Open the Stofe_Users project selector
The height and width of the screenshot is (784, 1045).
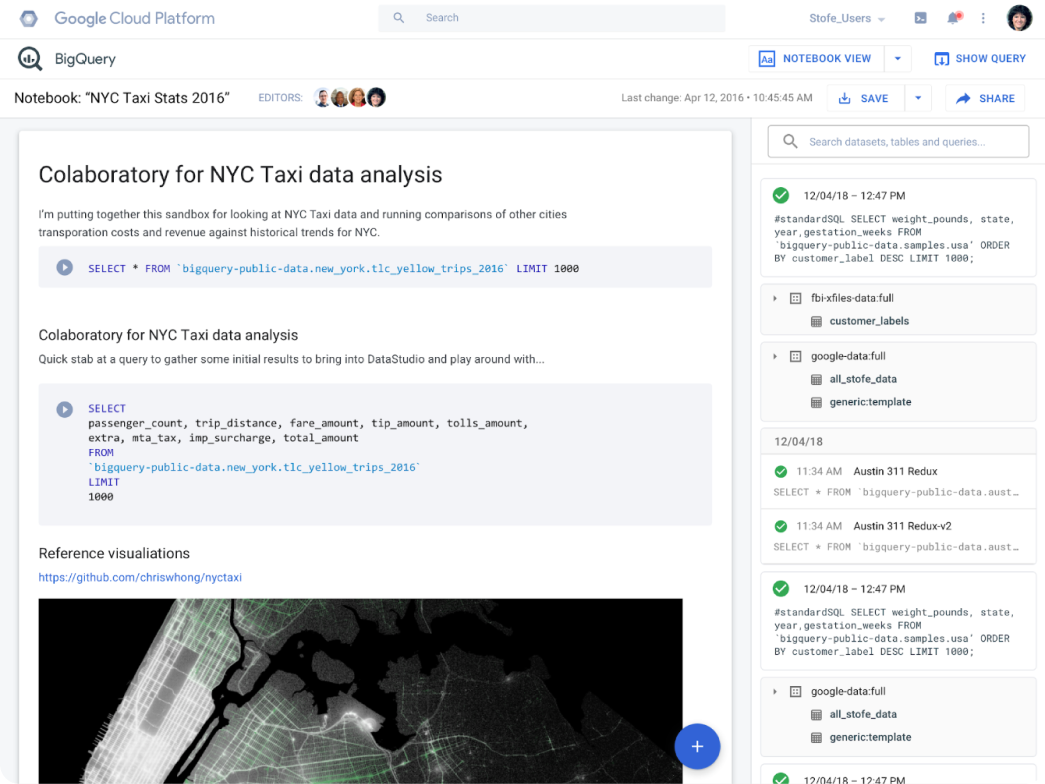[847, 19]
